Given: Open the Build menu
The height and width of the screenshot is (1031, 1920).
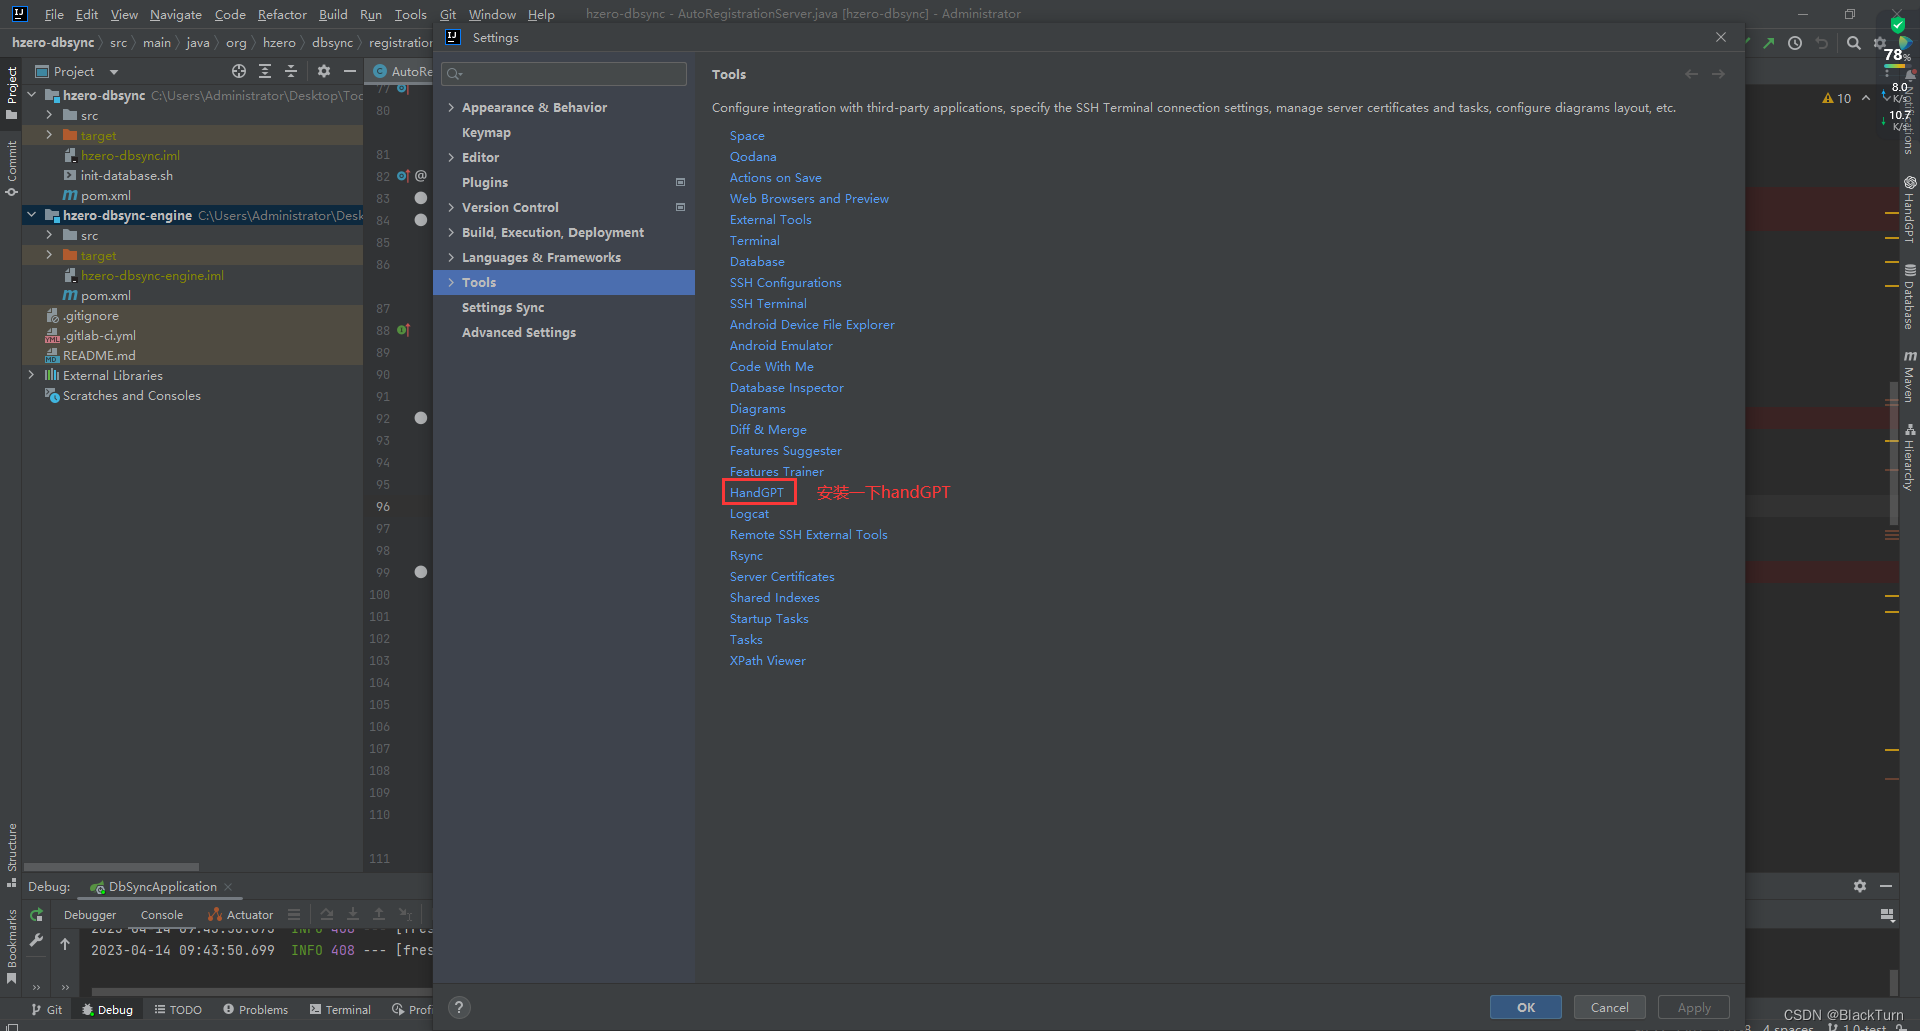Looking at the screenshot, I should point(333,14).
